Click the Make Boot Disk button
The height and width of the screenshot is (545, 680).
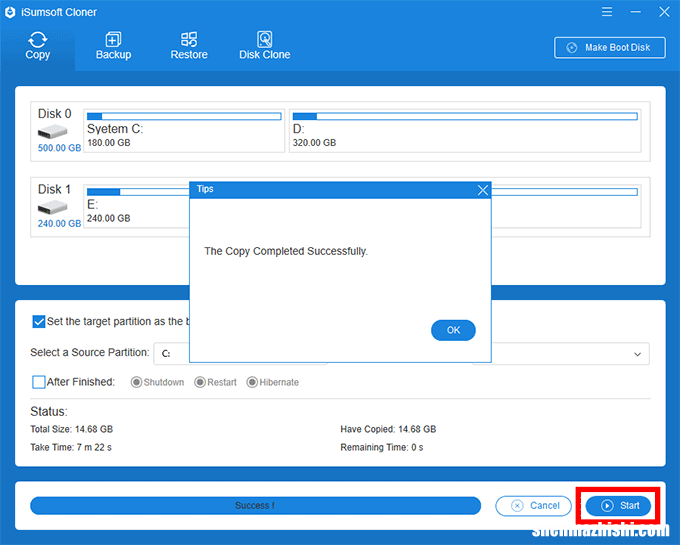(609, 47)
